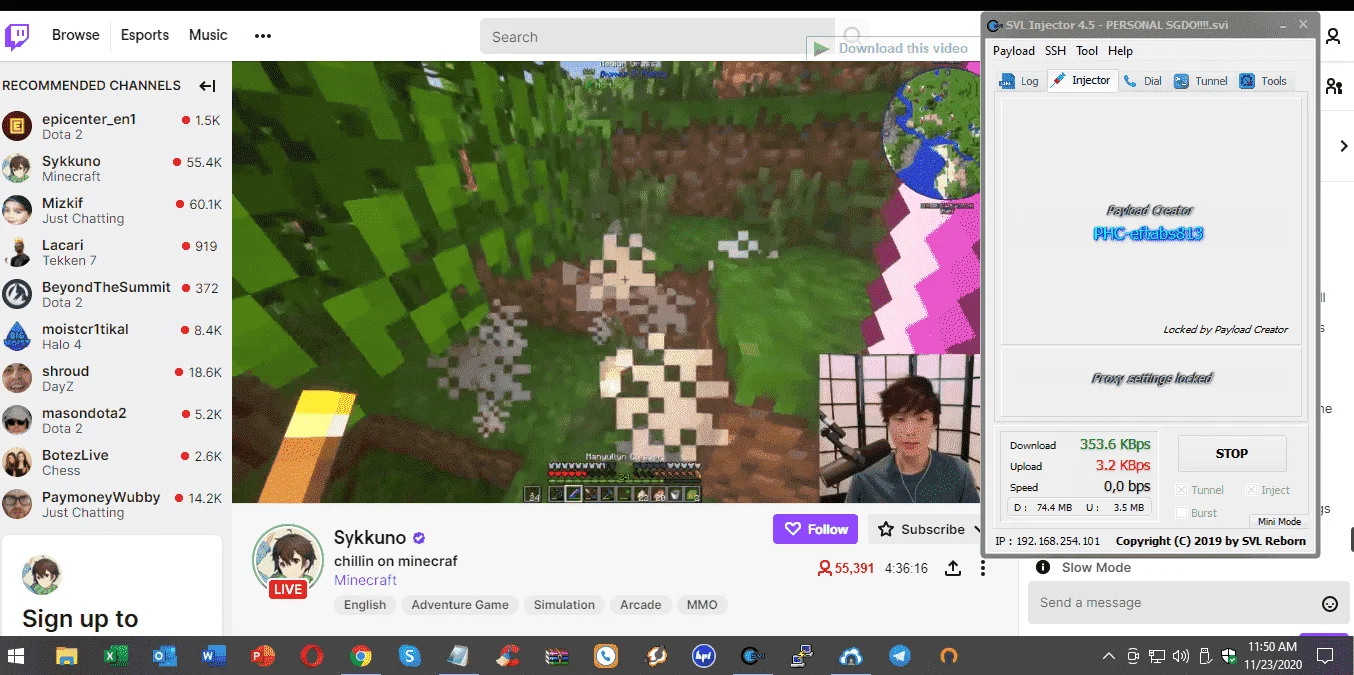This screenshot has height=675, width=1354.
Task: Open SSH menu in SVL Injector
Action: pyautogui.click(x=1055, y=51)
